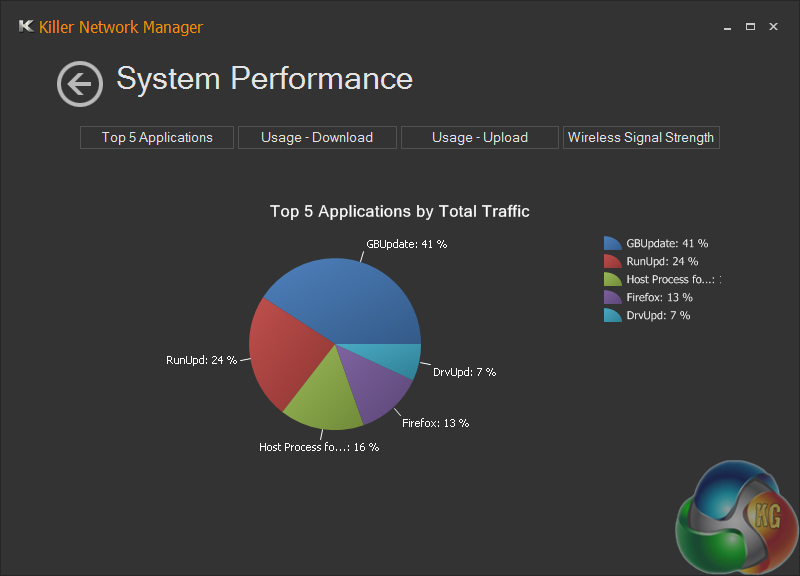Click legend text 'DrvUpd: 7 %'

point(658,315)
